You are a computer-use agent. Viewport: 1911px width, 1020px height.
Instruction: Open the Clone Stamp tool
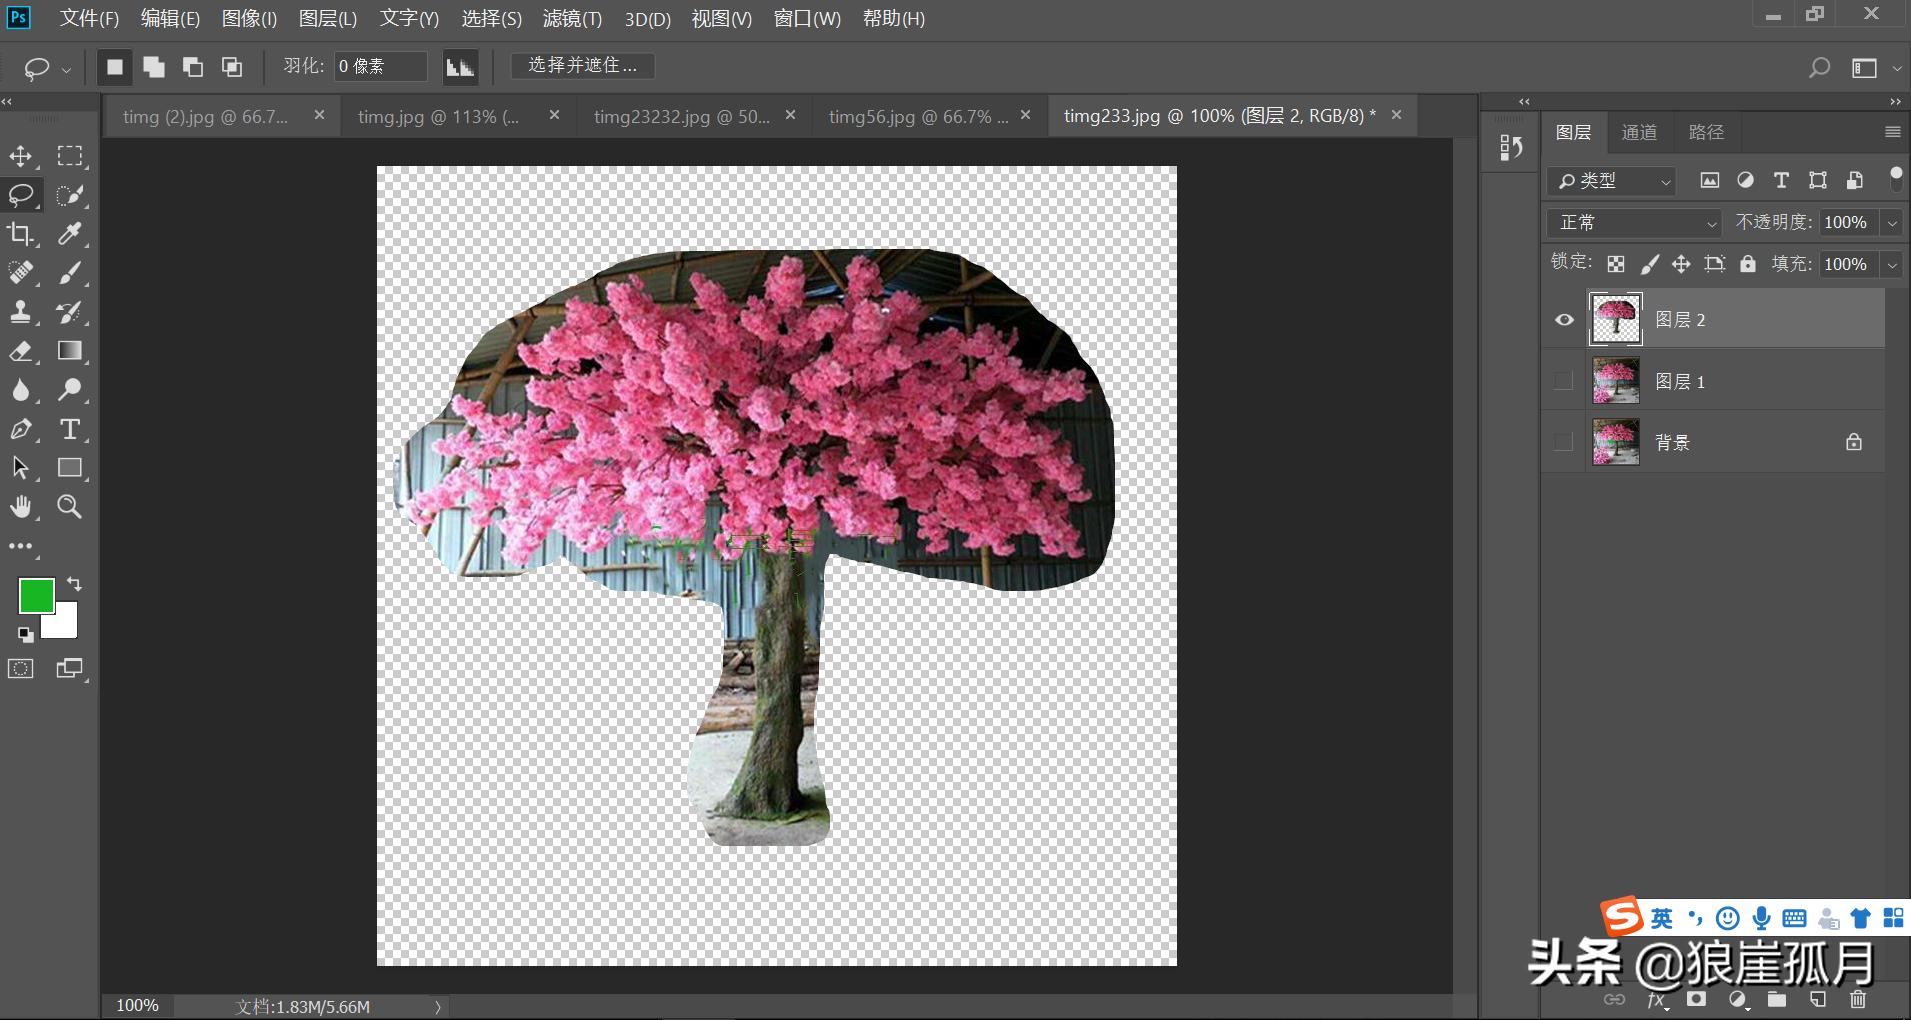(x=22, y=311)
